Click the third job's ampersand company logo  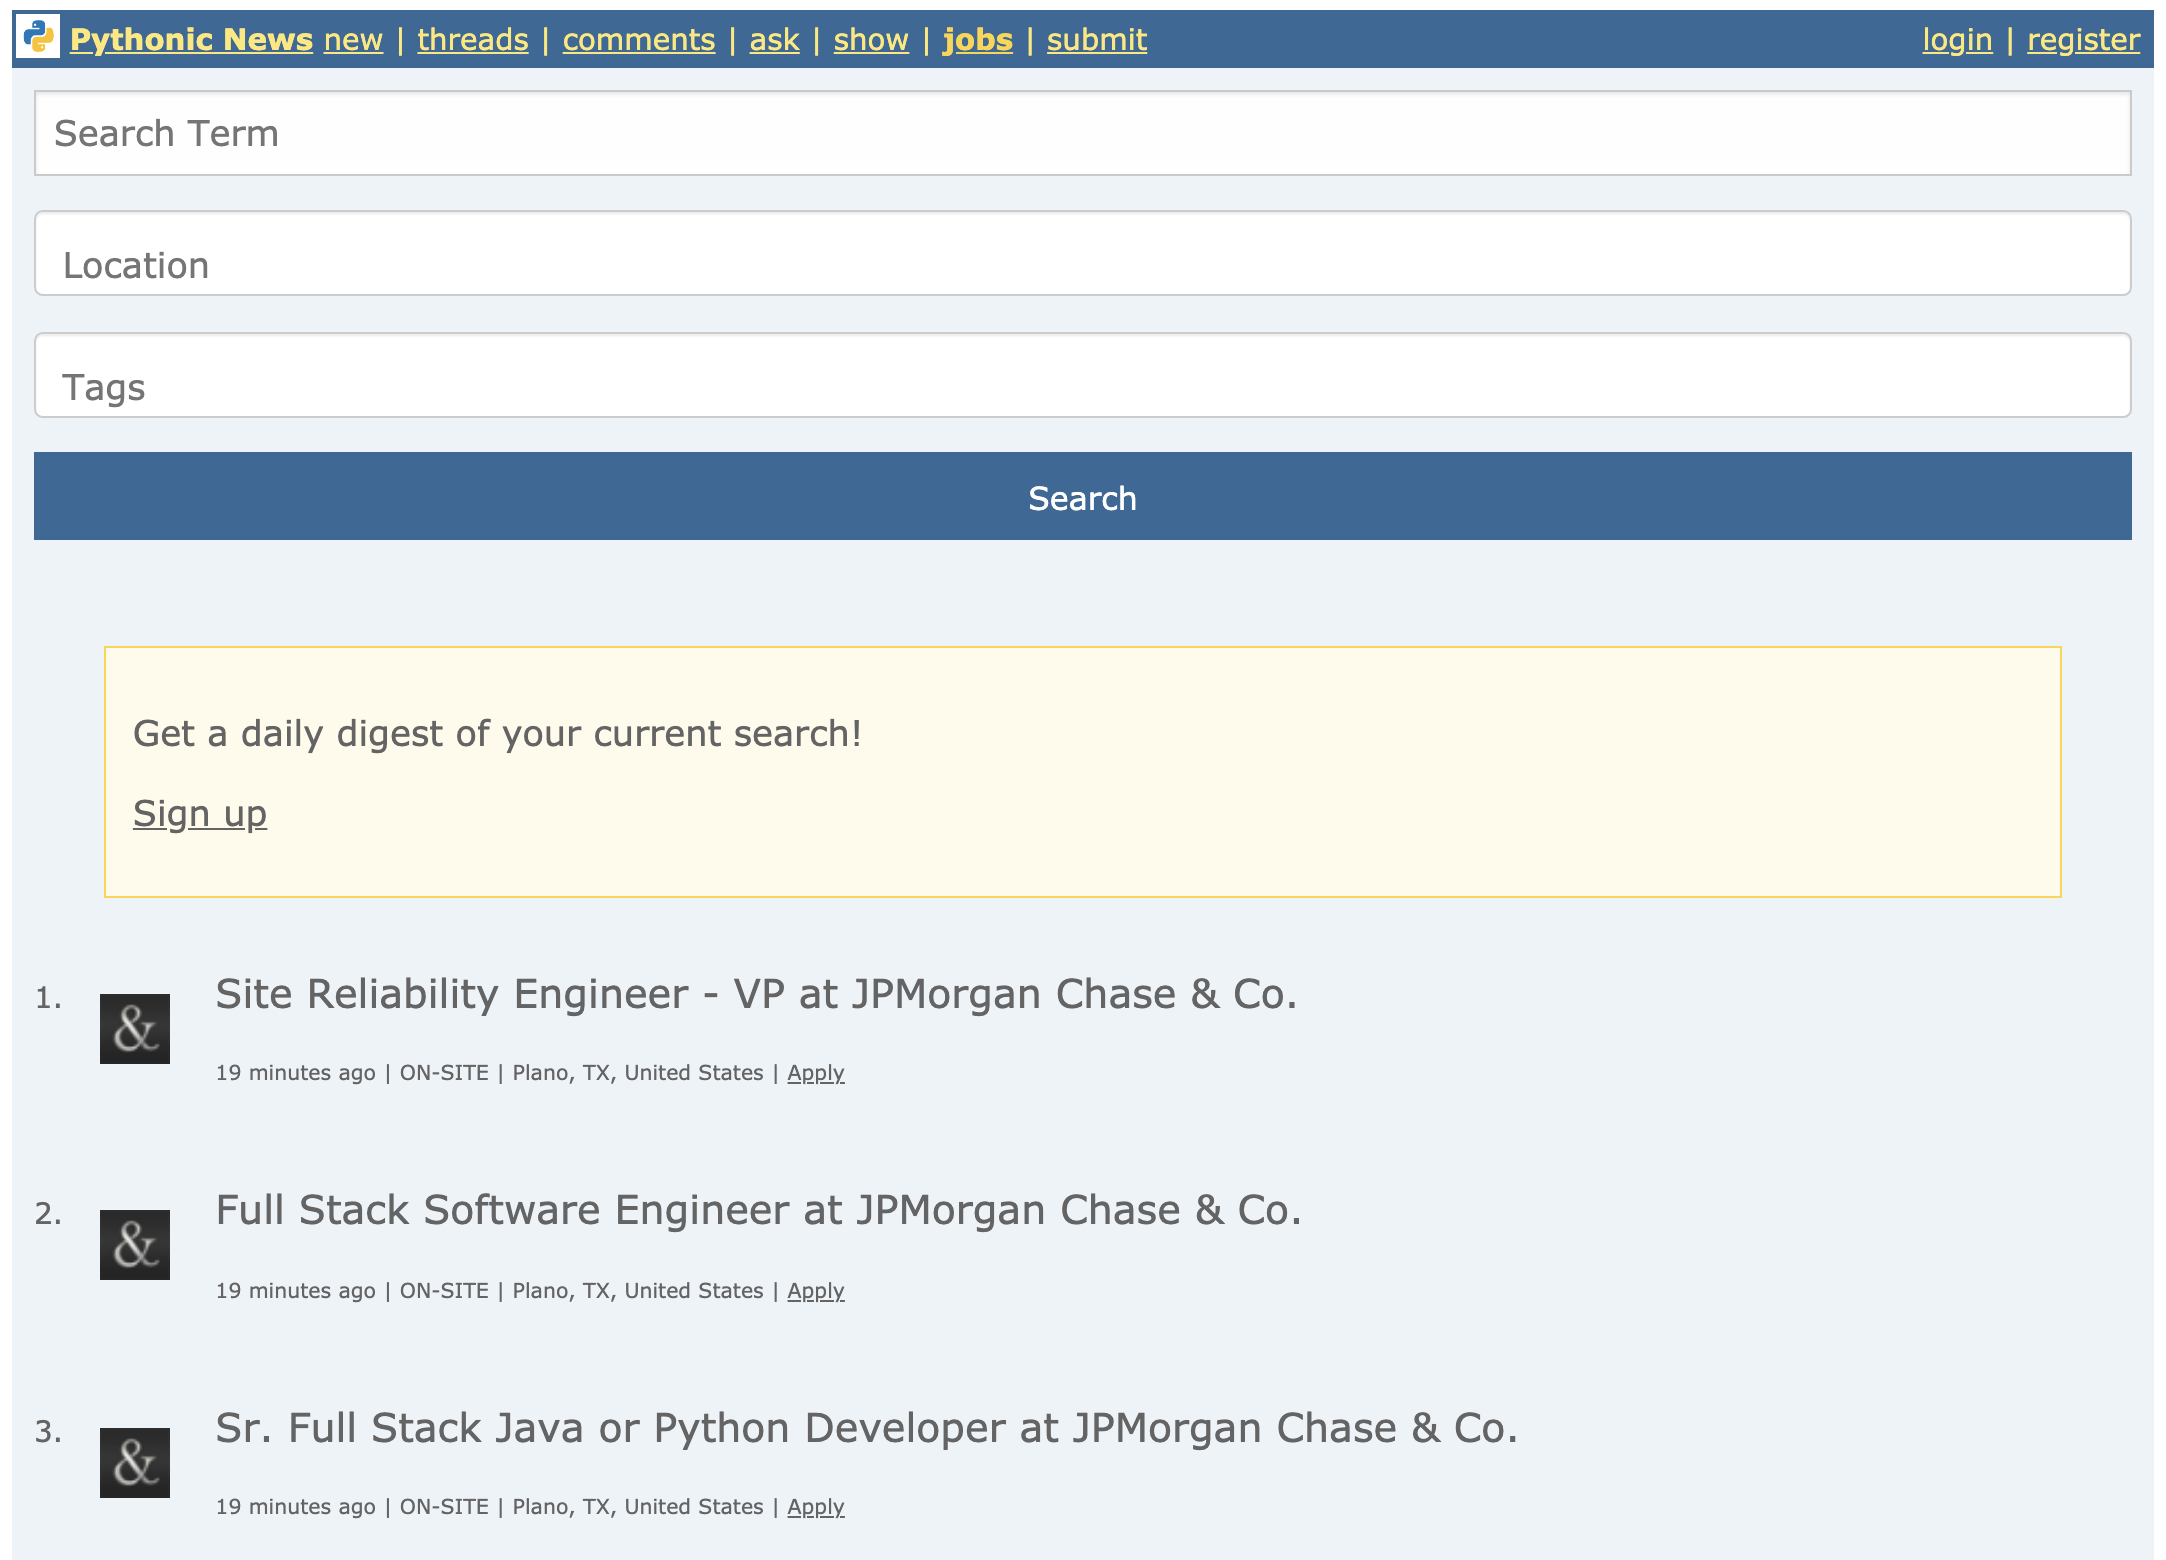point(135,1463)
